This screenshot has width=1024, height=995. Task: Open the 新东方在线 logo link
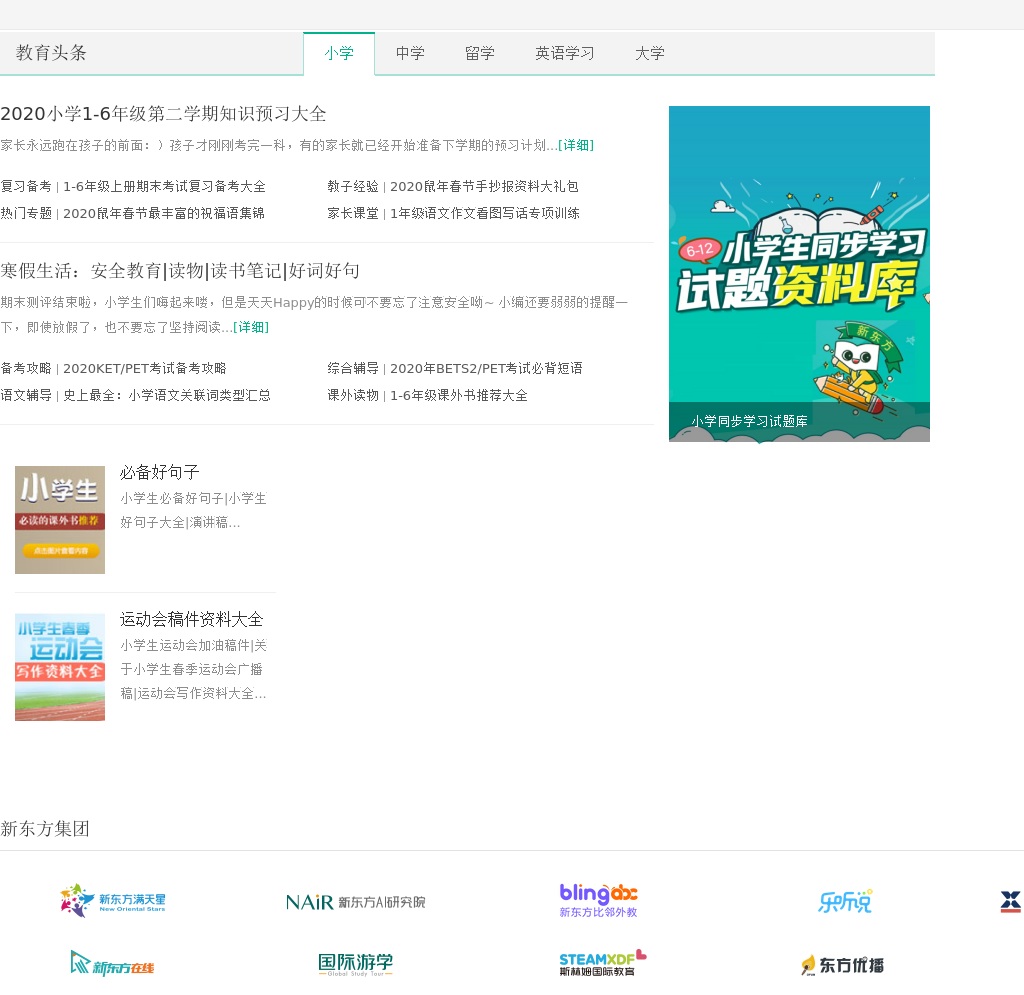[113, 965]
